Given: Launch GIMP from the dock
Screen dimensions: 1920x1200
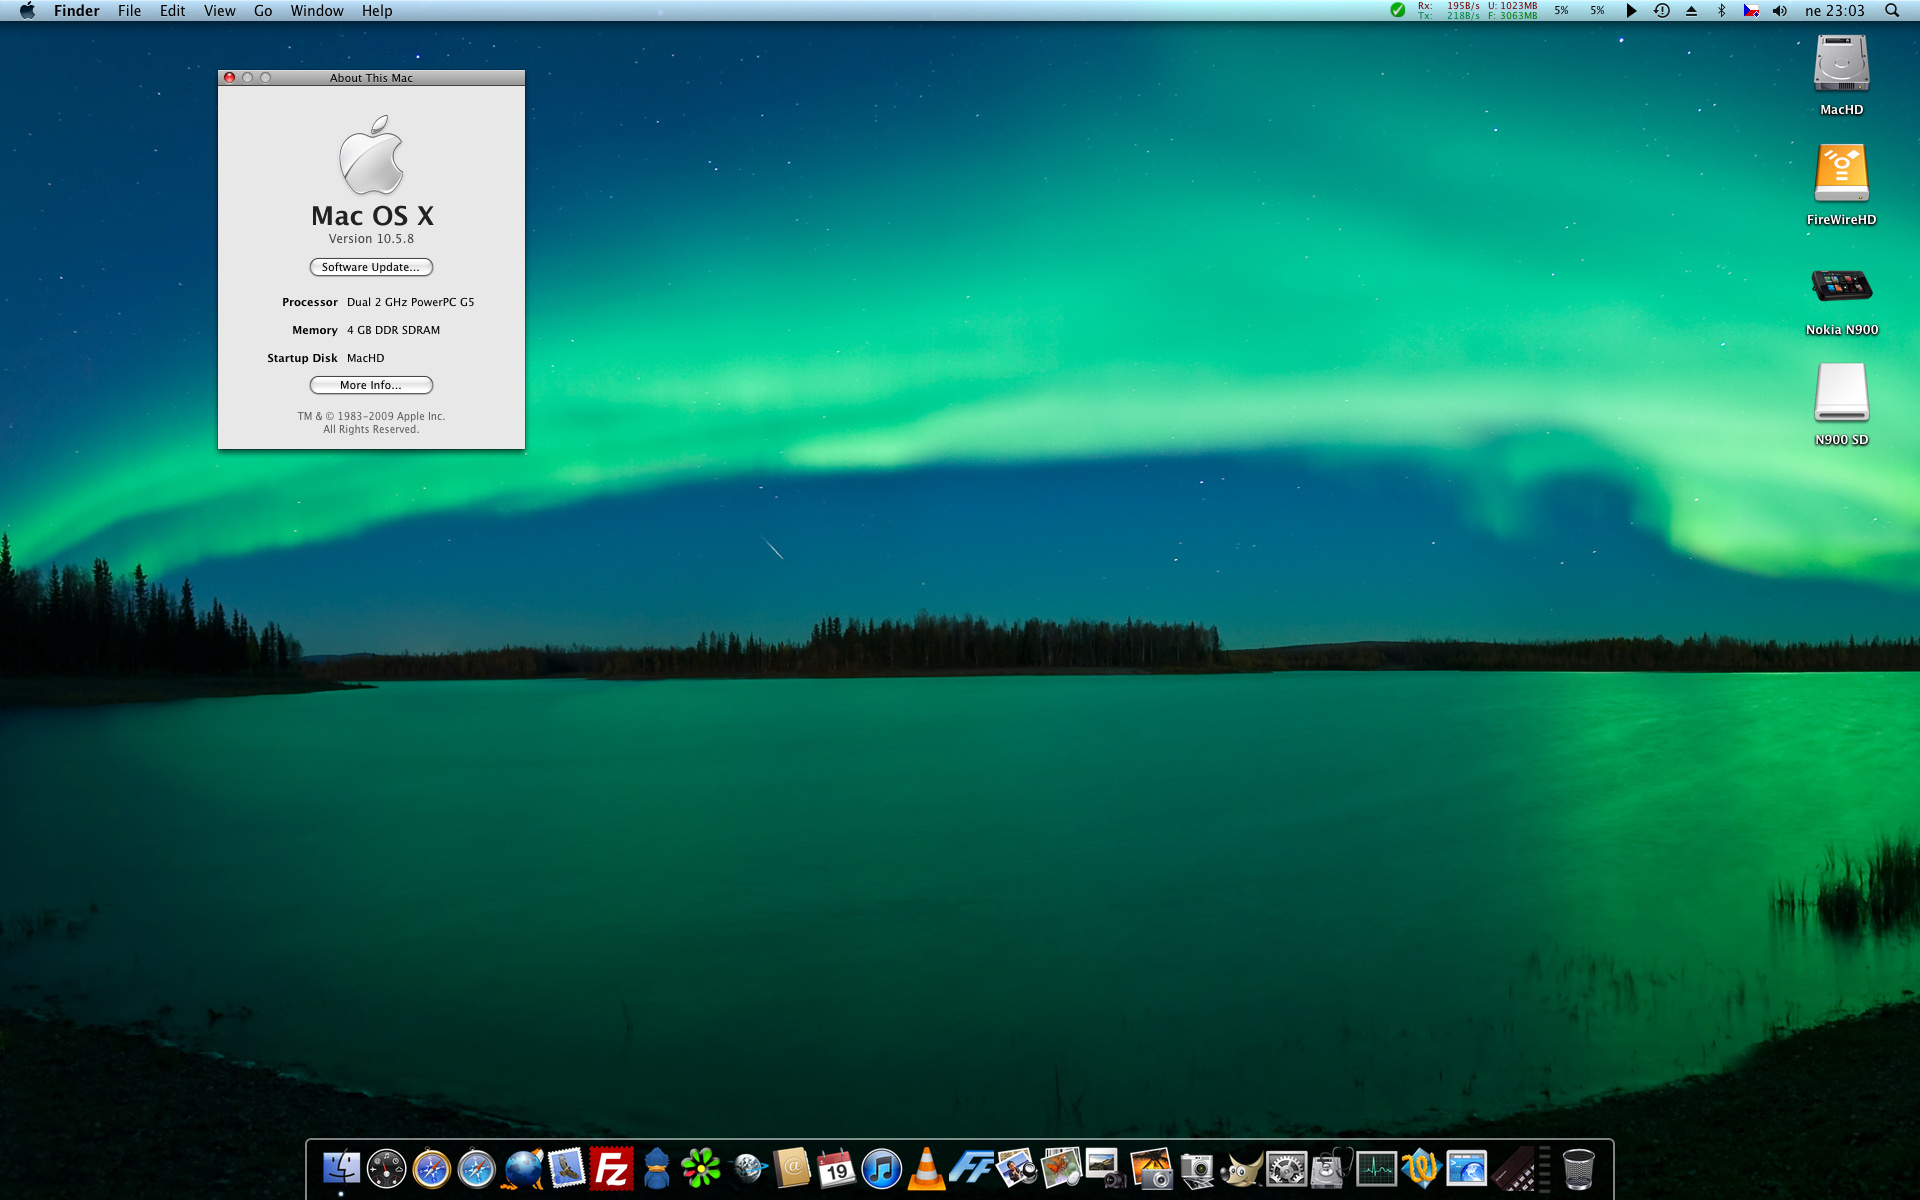Looking at the screenshot, I should pyautogui.click(x=1241, y=1168).
